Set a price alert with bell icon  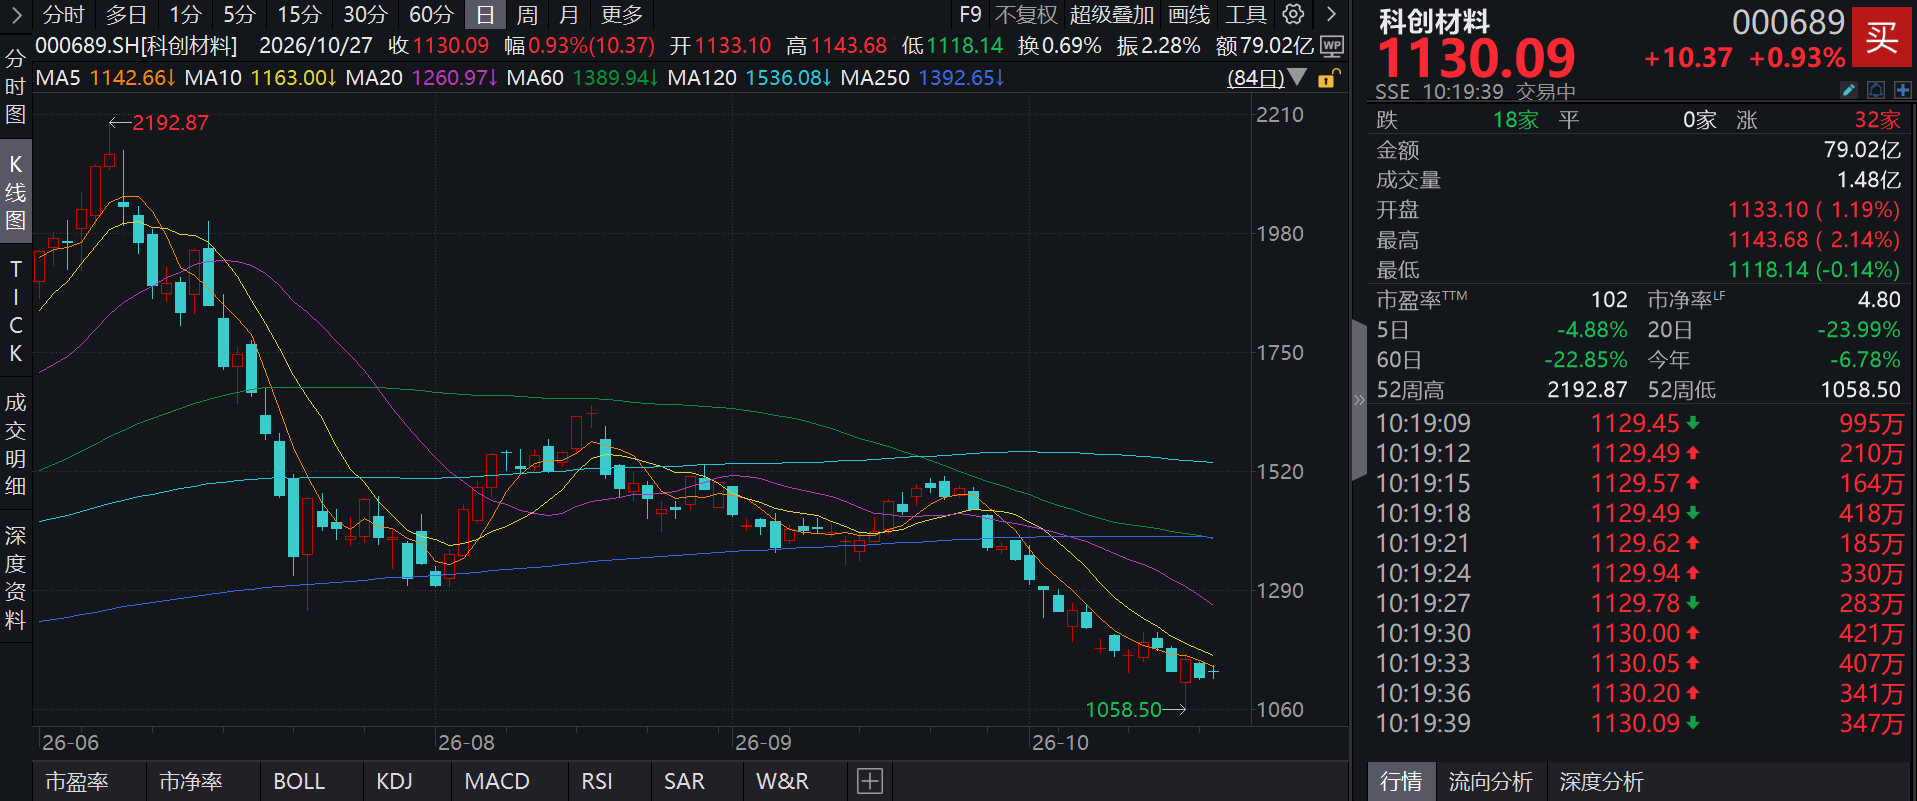click(1876, 90)
